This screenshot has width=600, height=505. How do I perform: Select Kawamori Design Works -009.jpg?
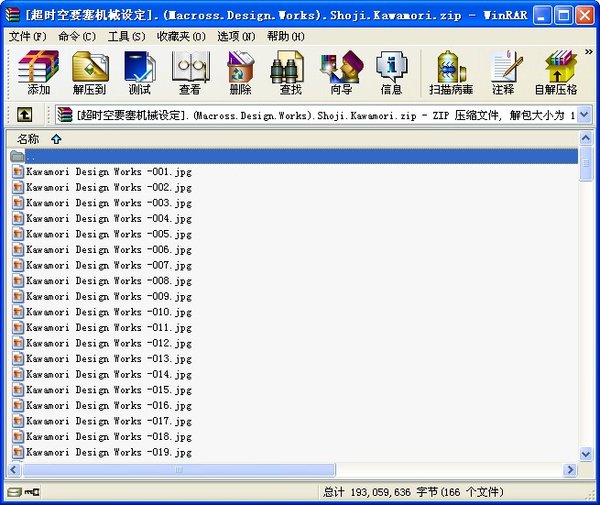[x=102, y=296]
